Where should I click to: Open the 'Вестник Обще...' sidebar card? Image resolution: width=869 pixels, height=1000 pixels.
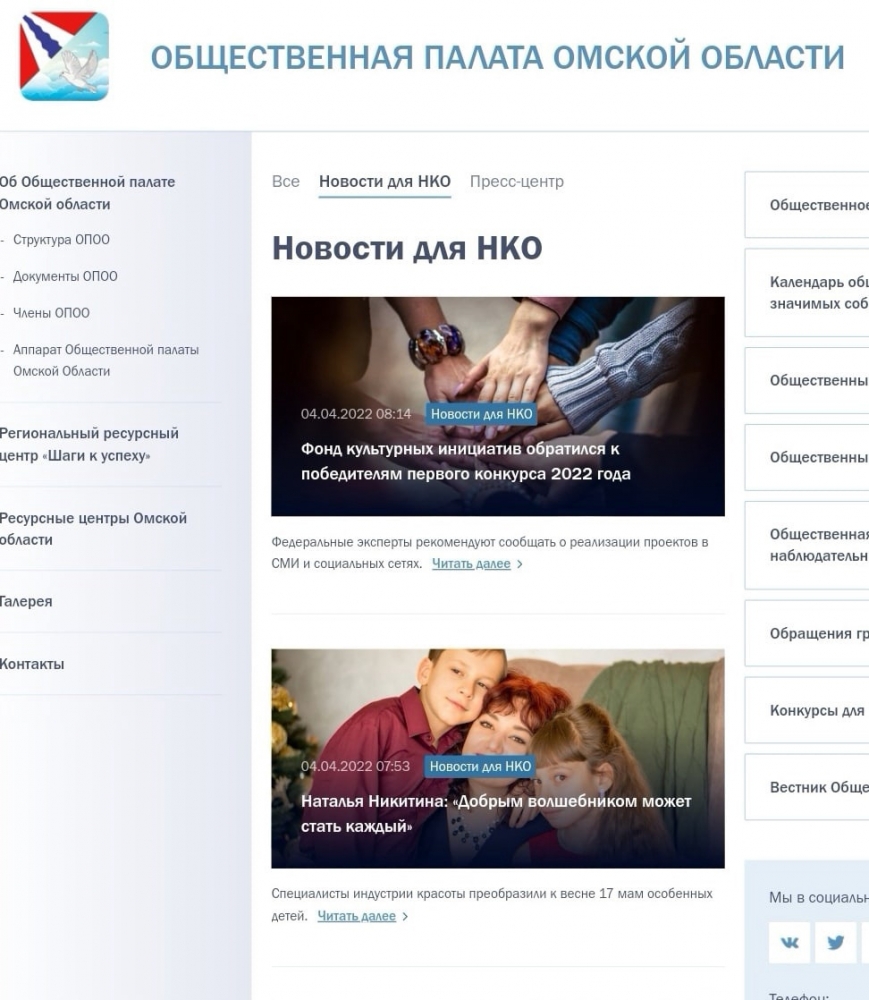(807, 787)
